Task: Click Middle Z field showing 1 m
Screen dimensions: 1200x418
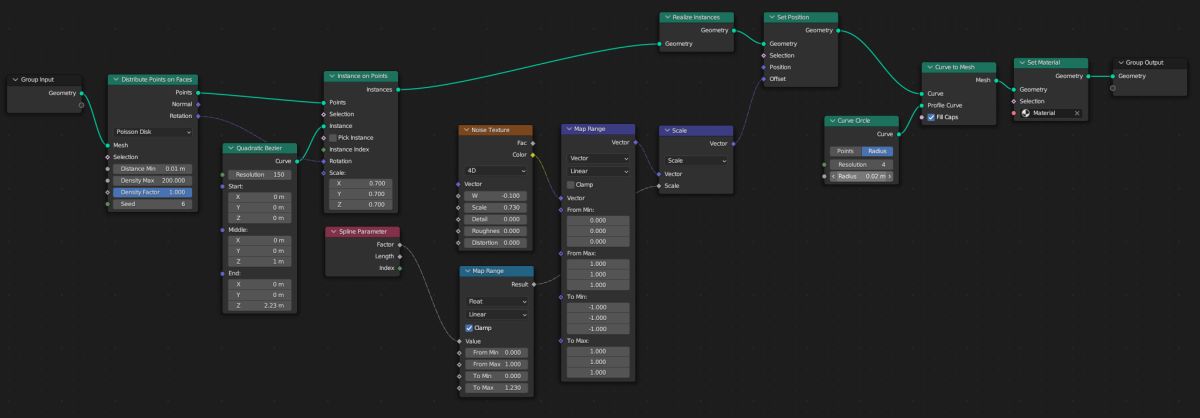Action: click(259, 262)
